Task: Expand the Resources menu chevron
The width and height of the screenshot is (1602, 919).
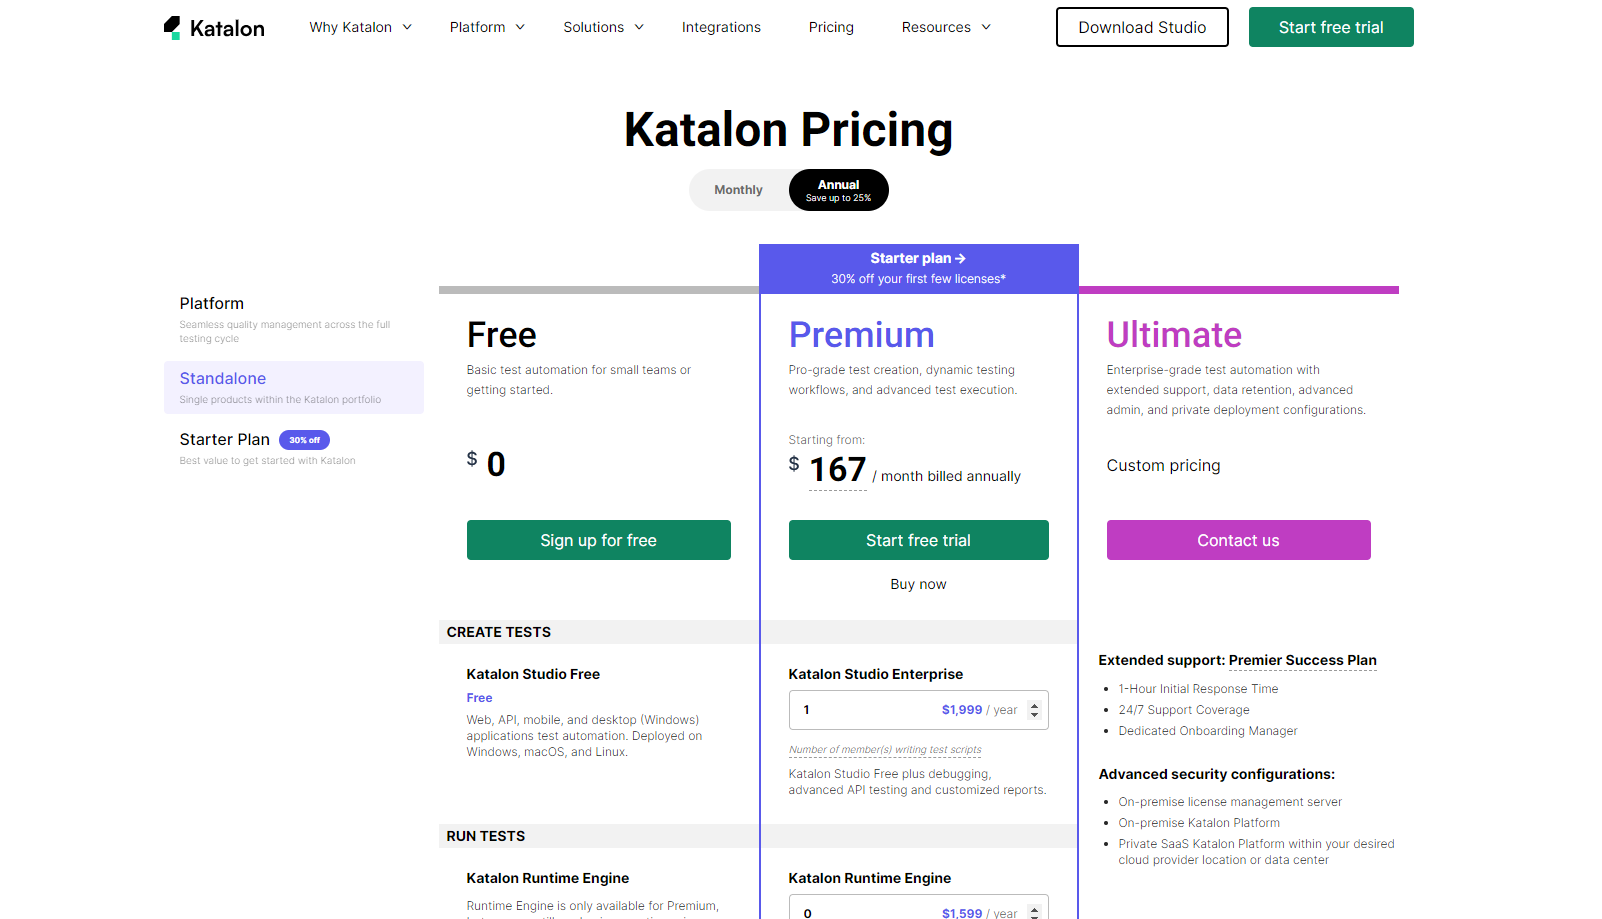Action: (x=986, y=27)
